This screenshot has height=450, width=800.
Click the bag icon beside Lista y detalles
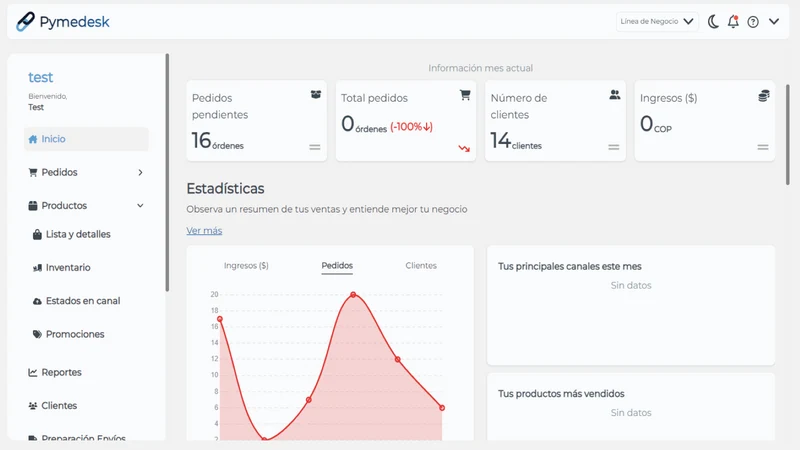coord(37,234)
